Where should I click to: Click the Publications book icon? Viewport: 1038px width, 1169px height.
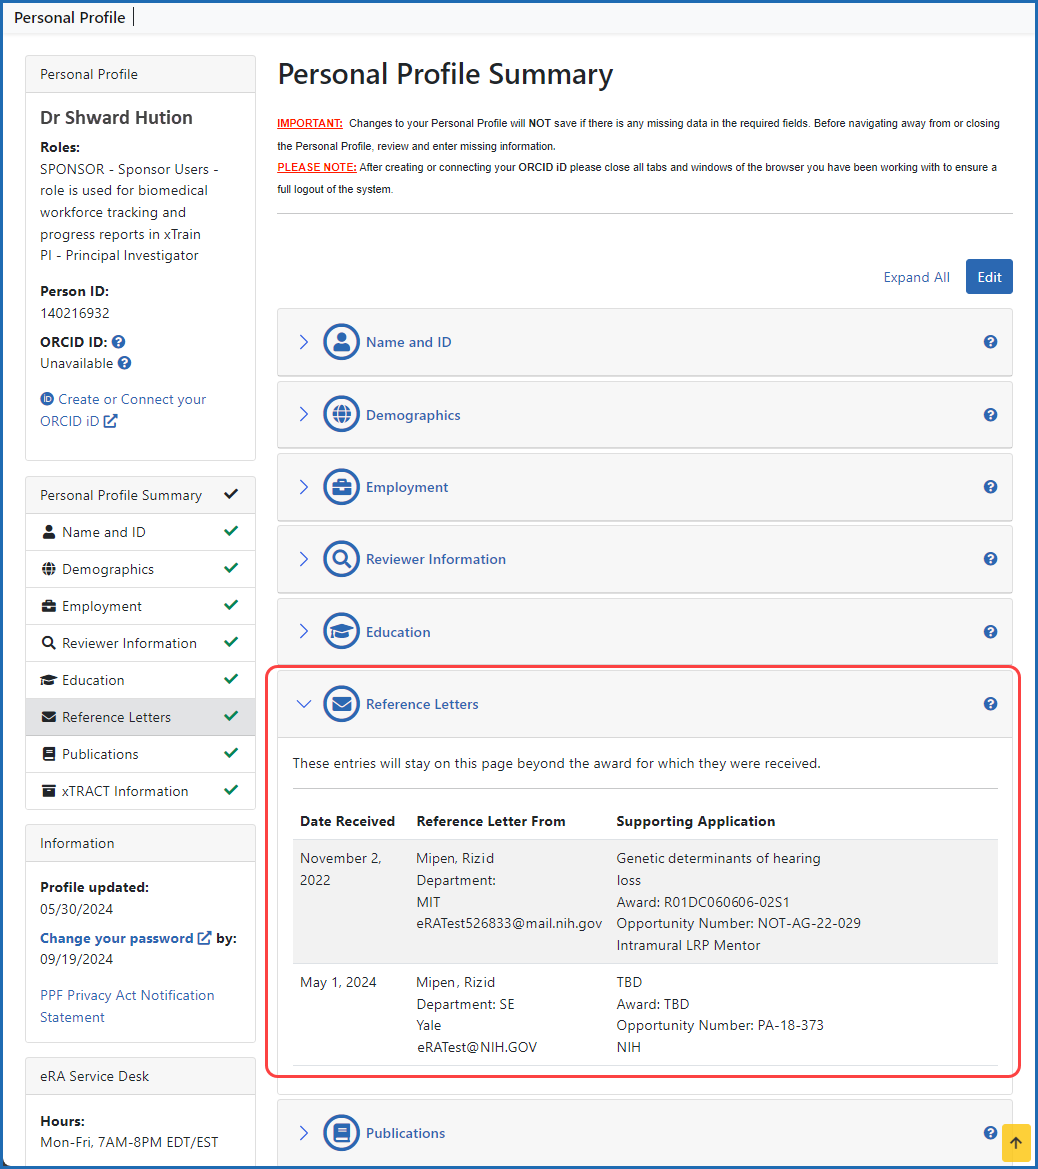(342, 1132)
